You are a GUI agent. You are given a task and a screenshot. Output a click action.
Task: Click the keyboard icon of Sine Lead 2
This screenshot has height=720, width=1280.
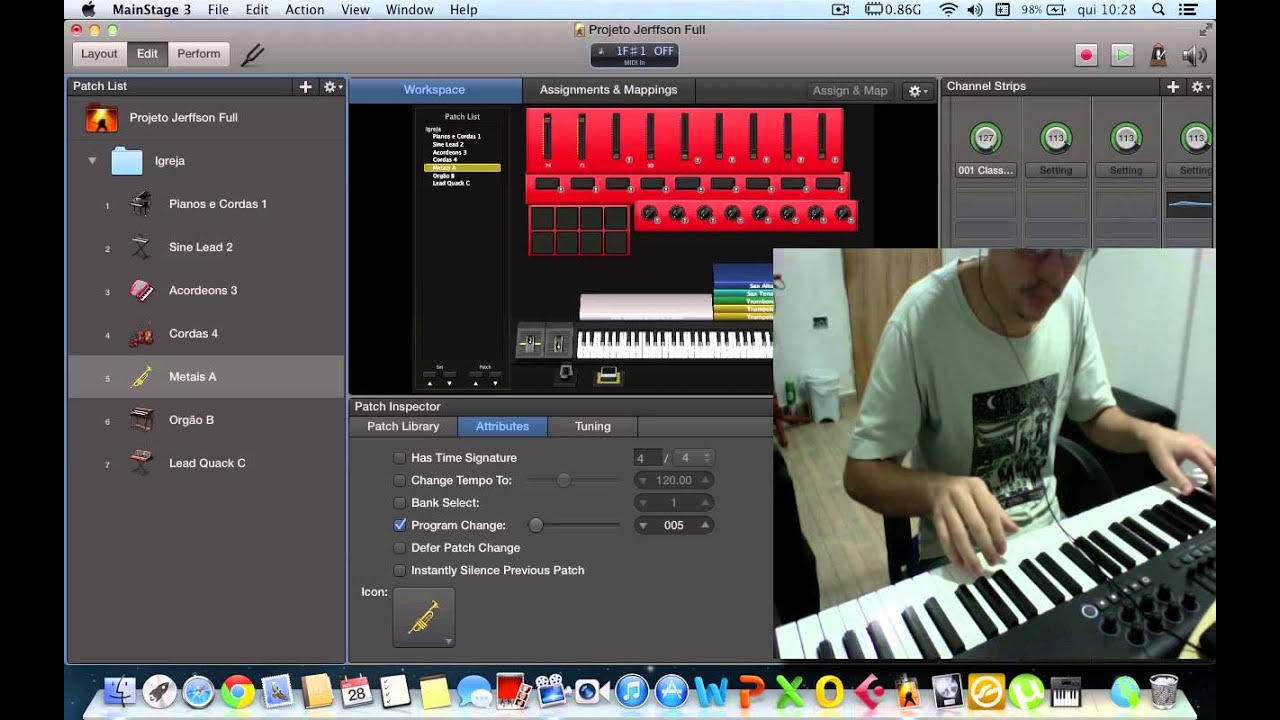pyautogui.click(x=141, y=247)
